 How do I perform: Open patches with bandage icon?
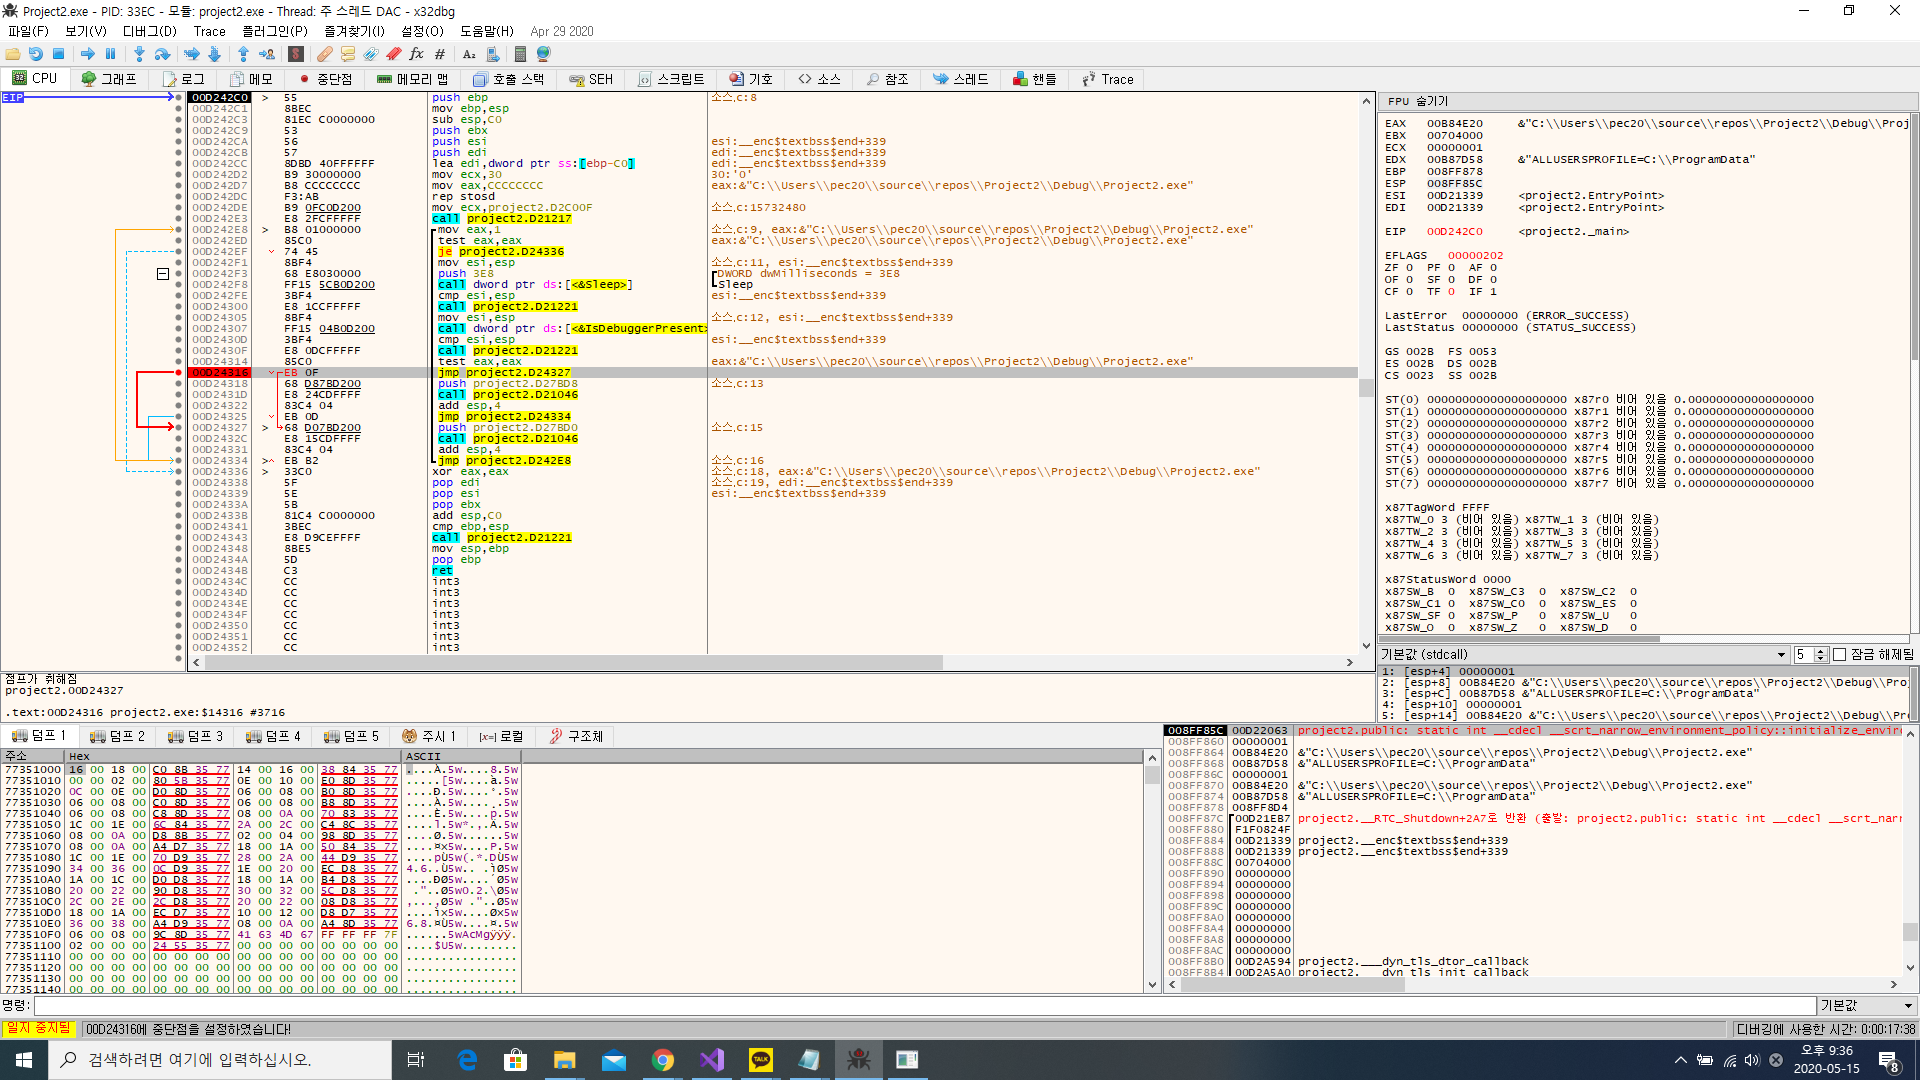(x=325, y=54)
